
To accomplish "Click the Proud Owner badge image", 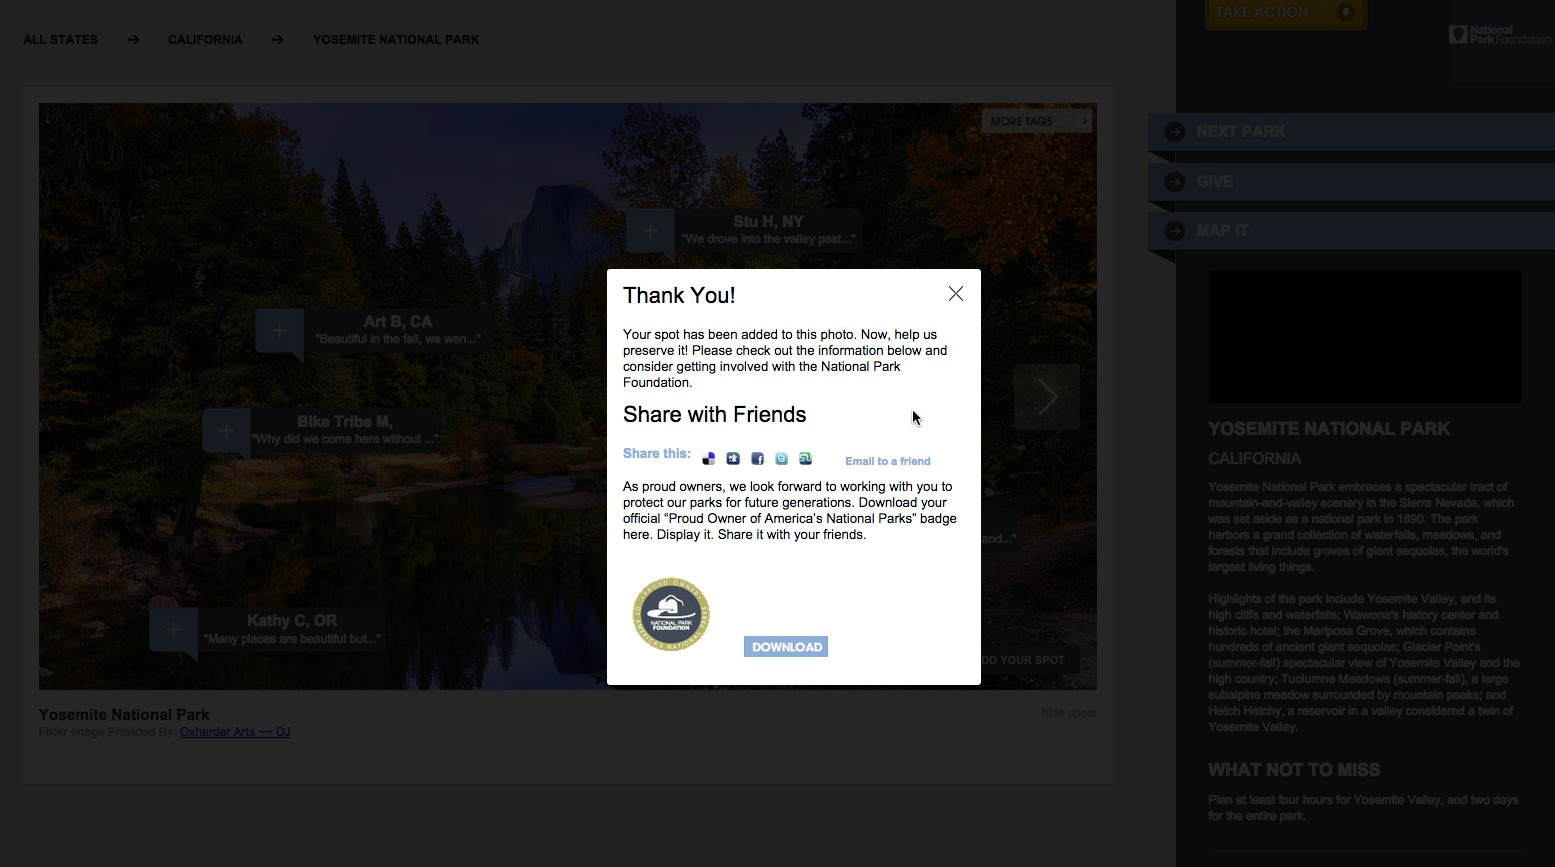I will (671, 614).
